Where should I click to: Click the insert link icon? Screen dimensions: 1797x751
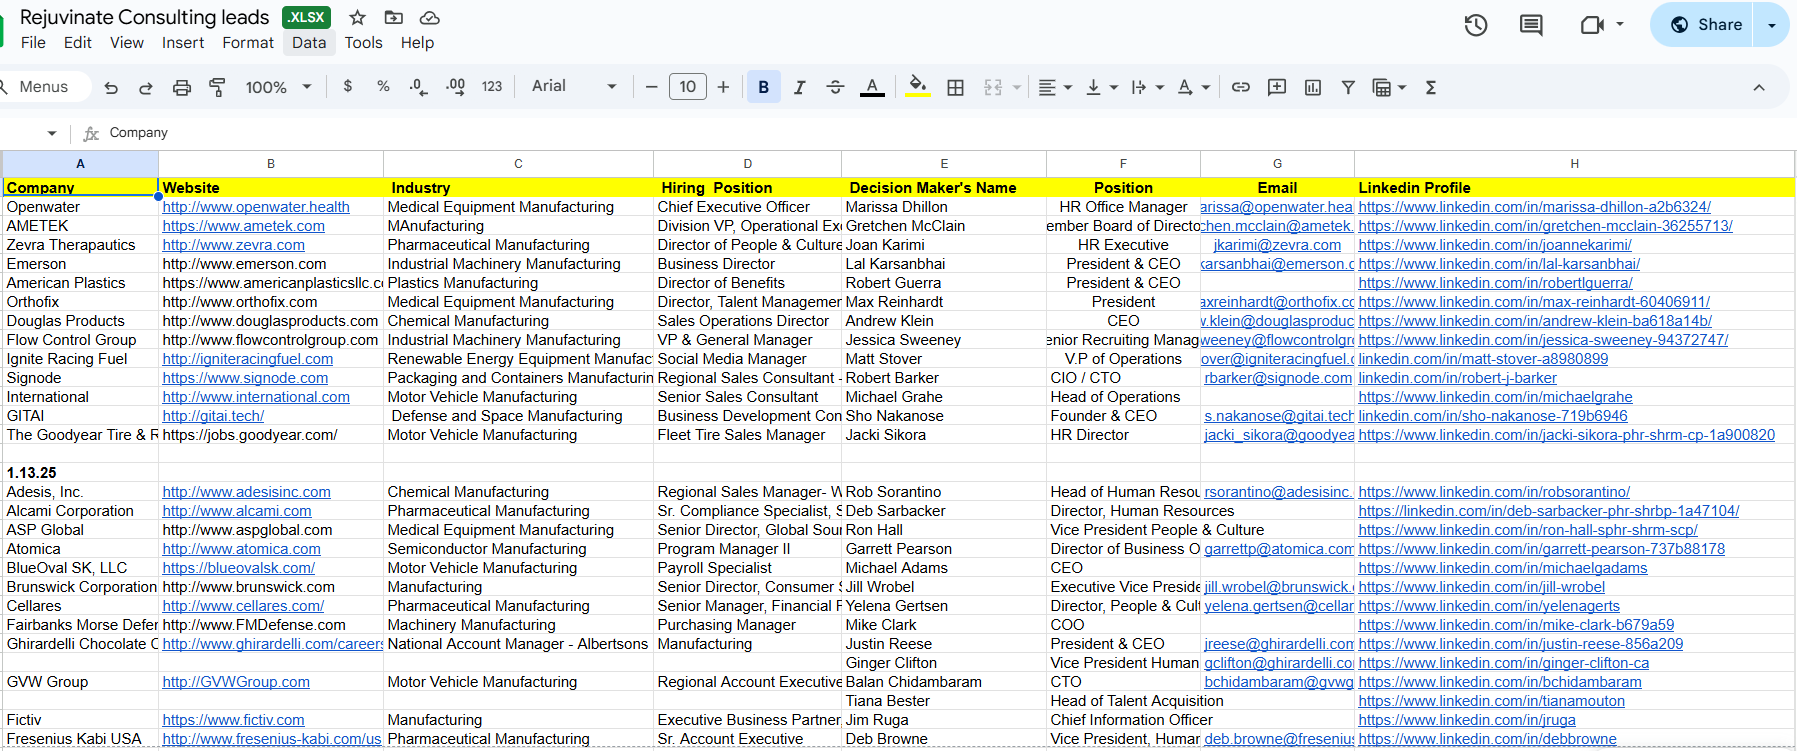1240,88
